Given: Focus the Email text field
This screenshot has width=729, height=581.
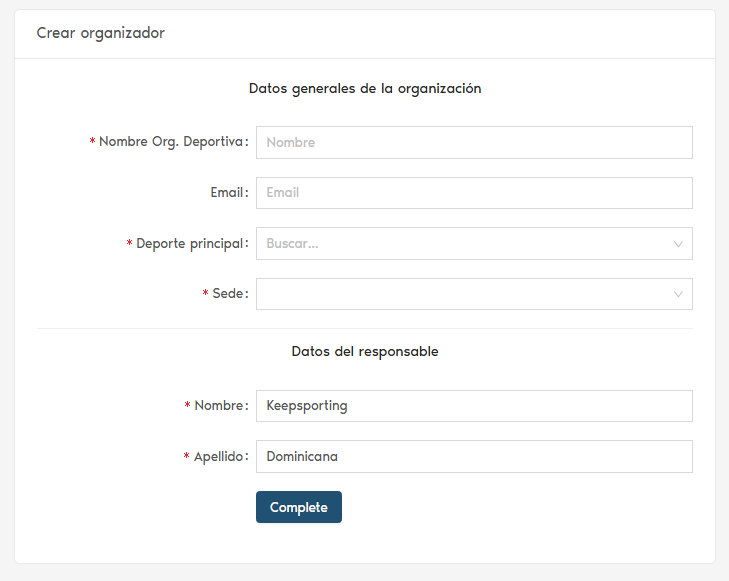Looking at the screenshot, I should pos(474,193).
